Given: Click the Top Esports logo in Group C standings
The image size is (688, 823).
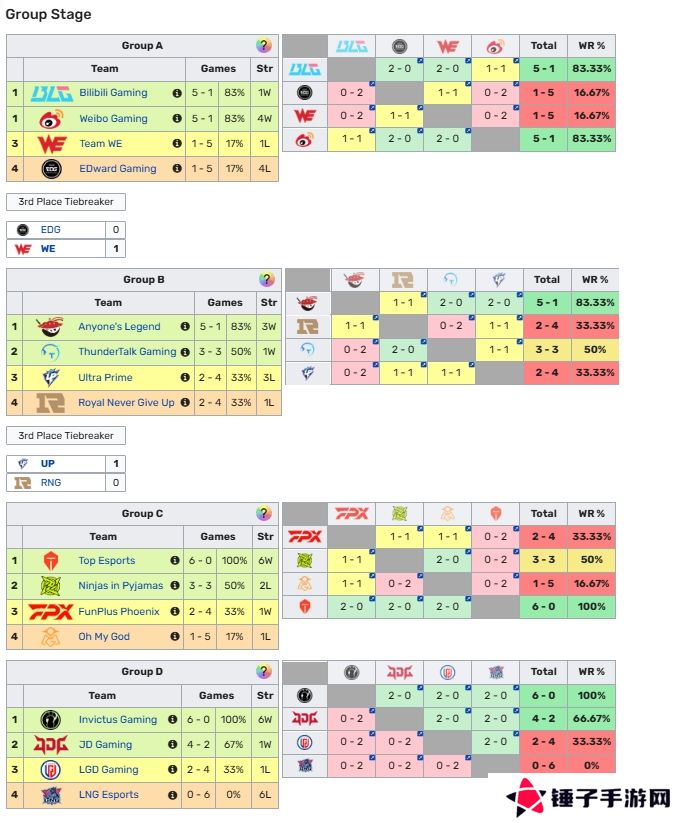Looking at the screenshot, I should coord(51,561).
